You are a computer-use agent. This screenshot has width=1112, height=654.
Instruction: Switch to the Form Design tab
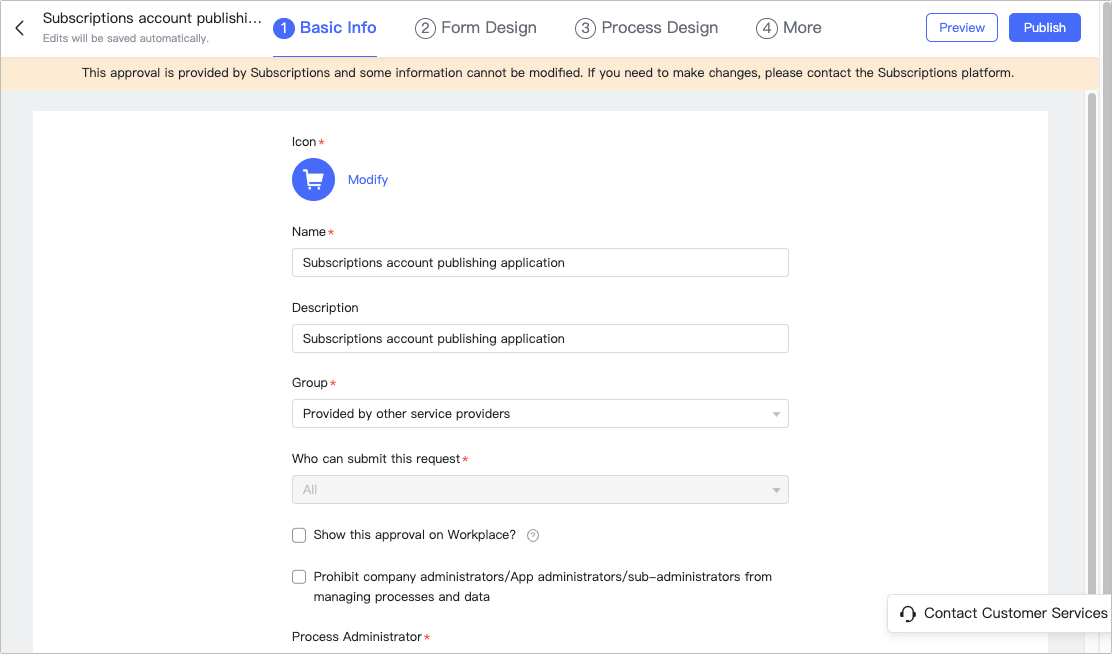[x=476, y=28]
